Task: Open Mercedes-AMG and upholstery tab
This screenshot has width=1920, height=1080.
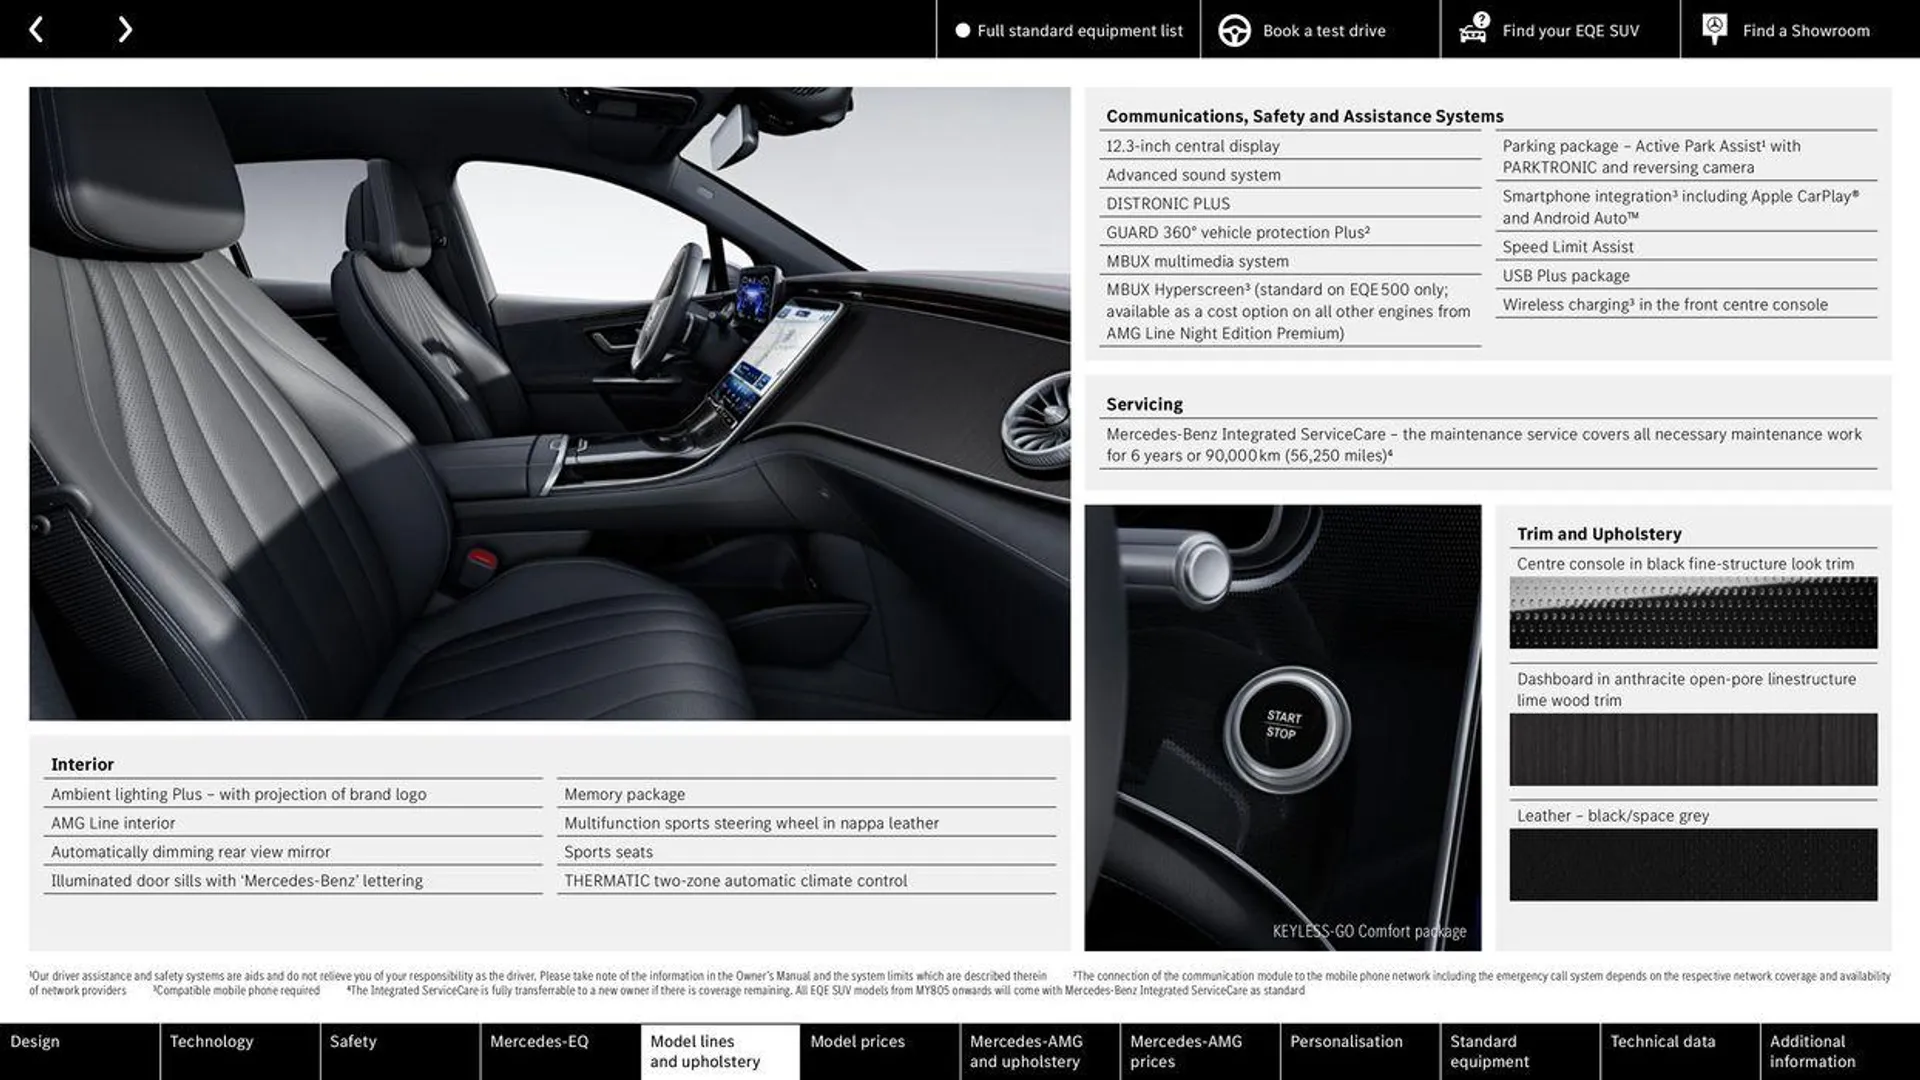Action: pos(1040,1051)
